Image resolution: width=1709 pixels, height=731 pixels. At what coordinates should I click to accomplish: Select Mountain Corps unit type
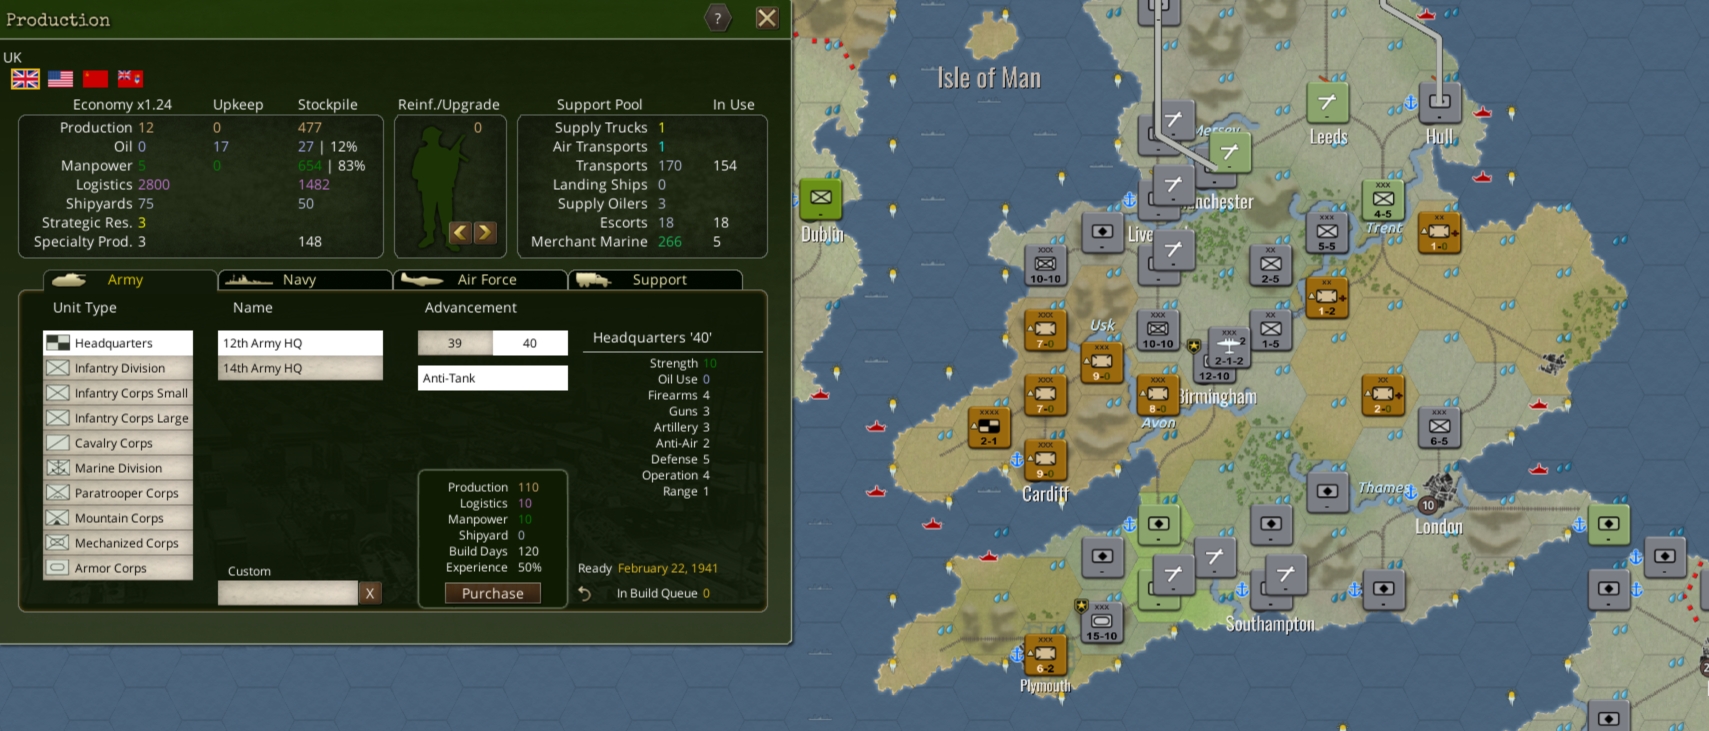(118, 518)
